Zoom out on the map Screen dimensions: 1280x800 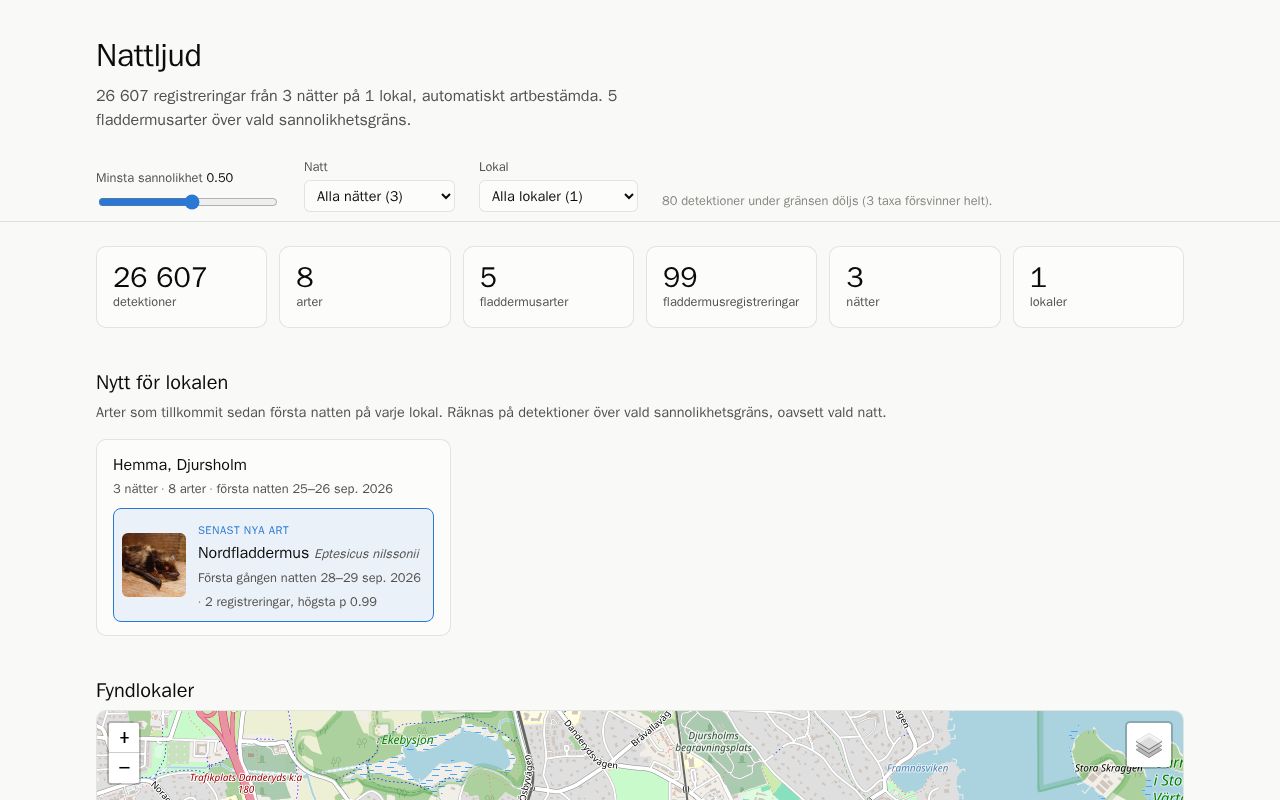[124, 768]
